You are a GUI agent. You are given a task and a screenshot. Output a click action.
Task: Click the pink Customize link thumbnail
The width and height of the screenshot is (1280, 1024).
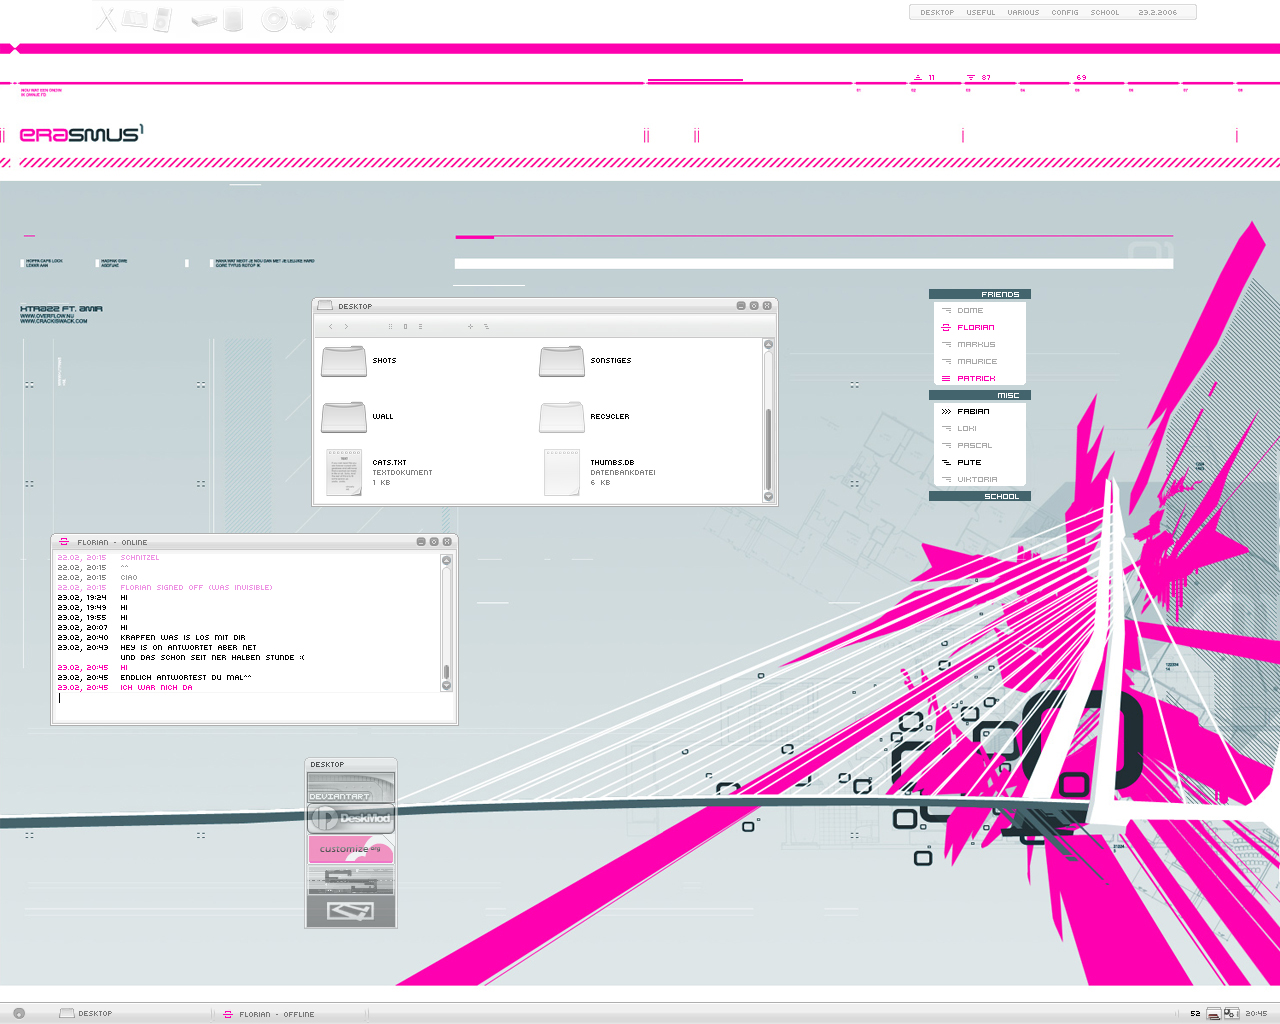click(x=351, y=849)
